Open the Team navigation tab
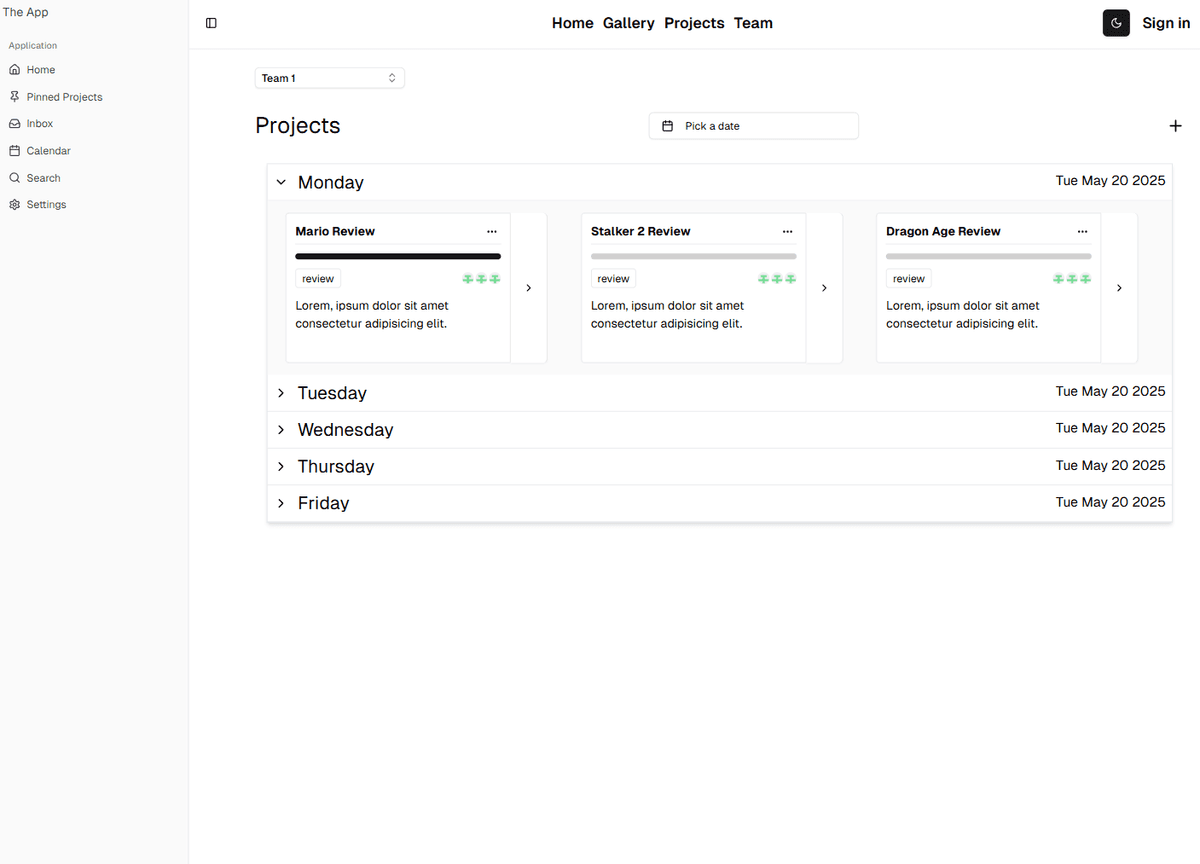 pos(753,23)
